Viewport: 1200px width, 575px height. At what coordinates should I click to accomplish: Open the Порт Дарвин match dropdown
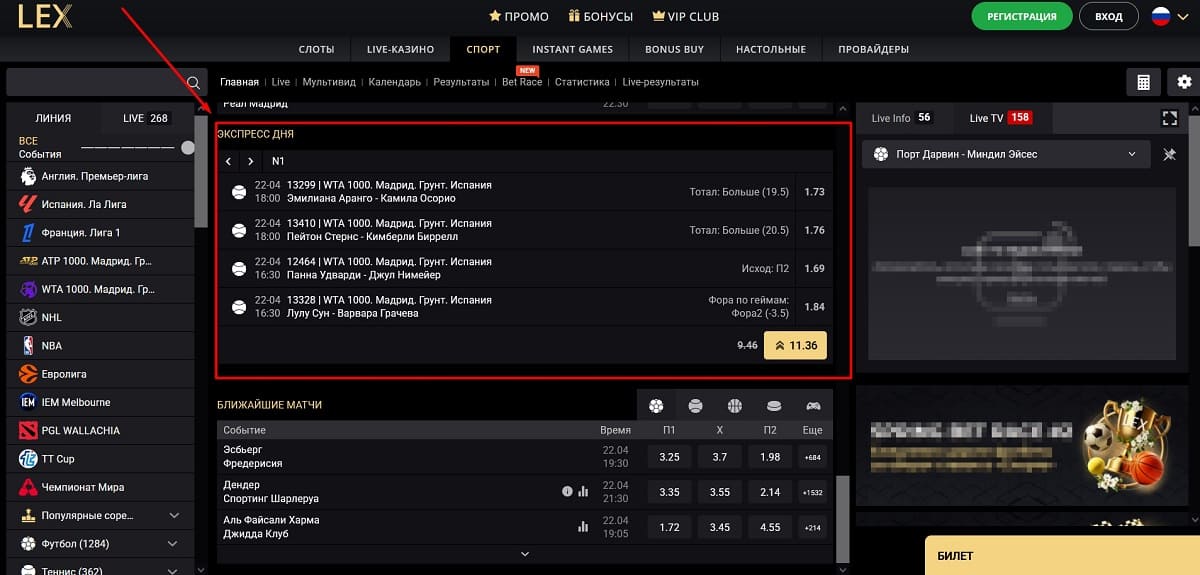coord(1006,154)
